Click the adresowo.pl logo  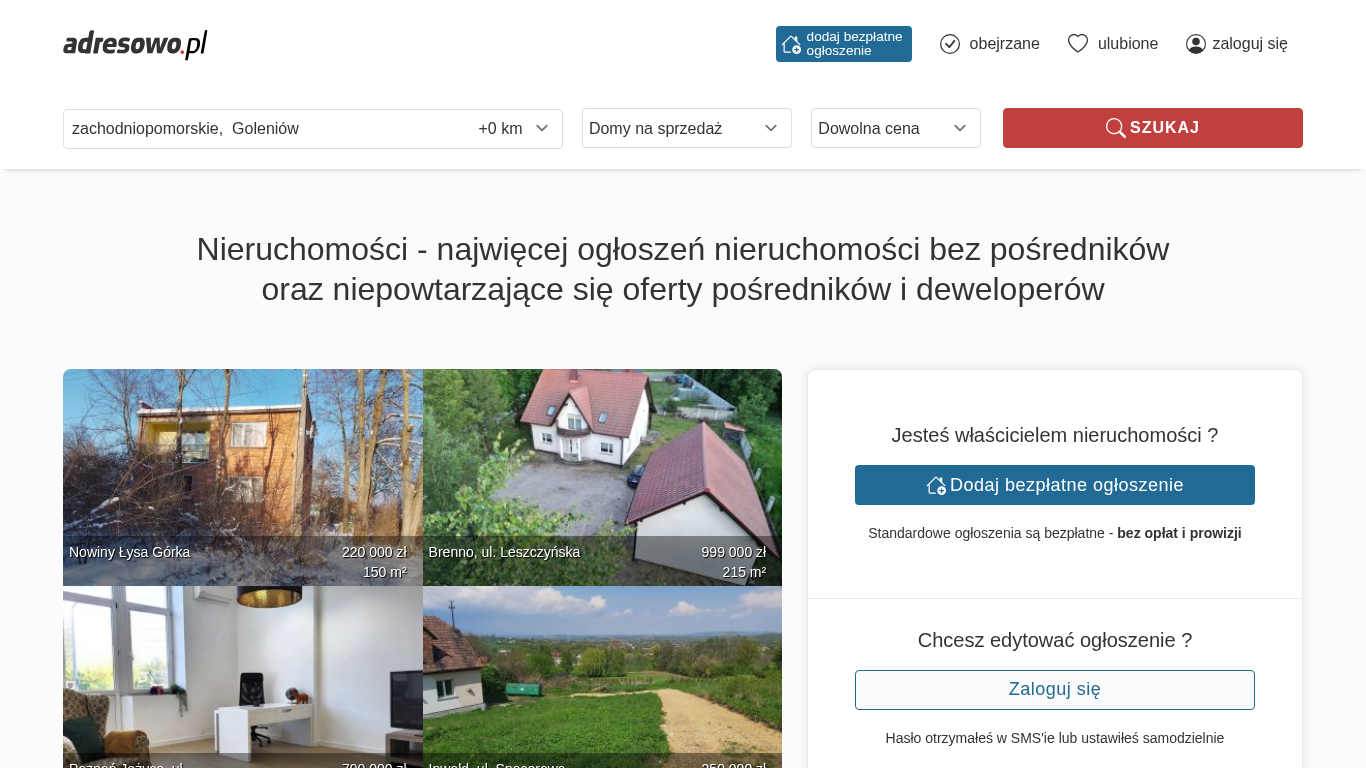(135, 44)
